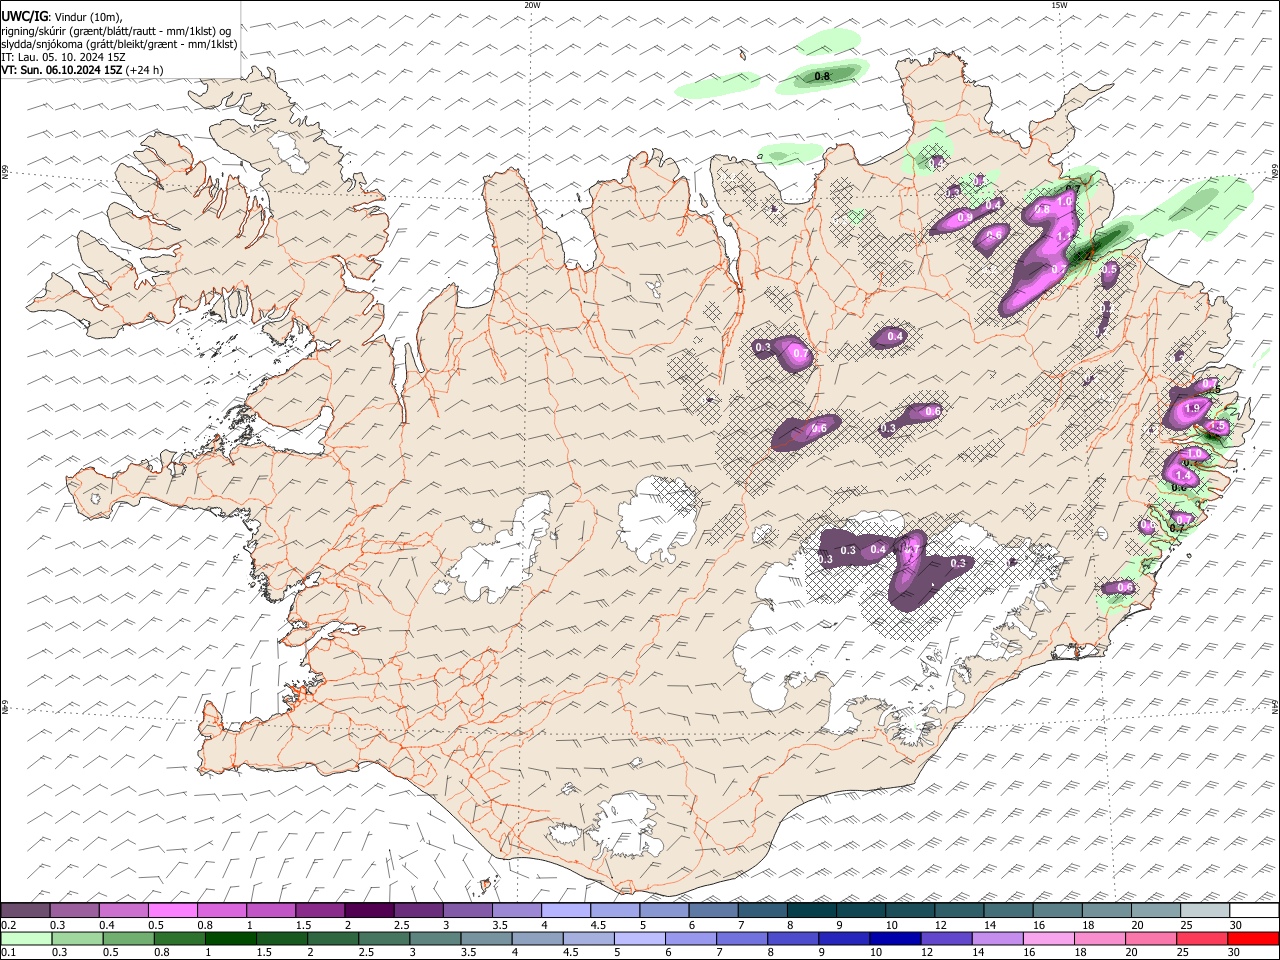The image size is (1280, 960).
Task: Click the bottom legend row swatch labeled 2.5
Action: click(384, 939)
